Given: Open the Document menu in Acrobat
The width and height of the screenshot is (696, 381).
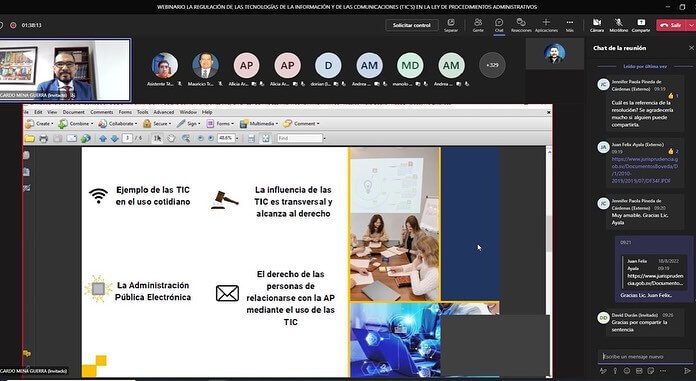Looking at the screenshot, I should coord(73,112).
